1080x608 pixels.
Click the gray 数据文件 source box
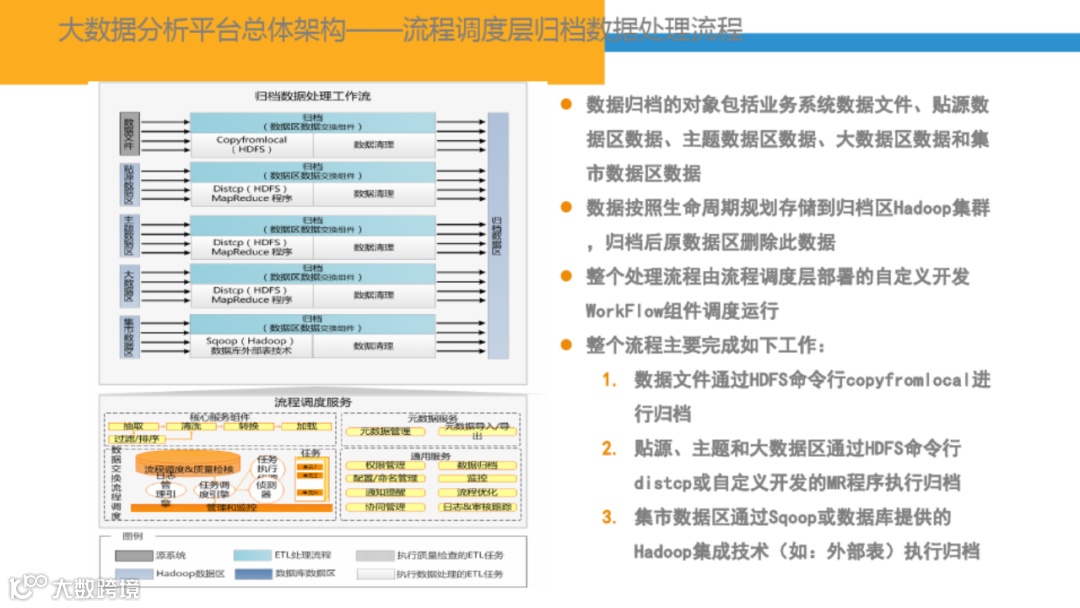pyautogui.click(x=129, y=133)
